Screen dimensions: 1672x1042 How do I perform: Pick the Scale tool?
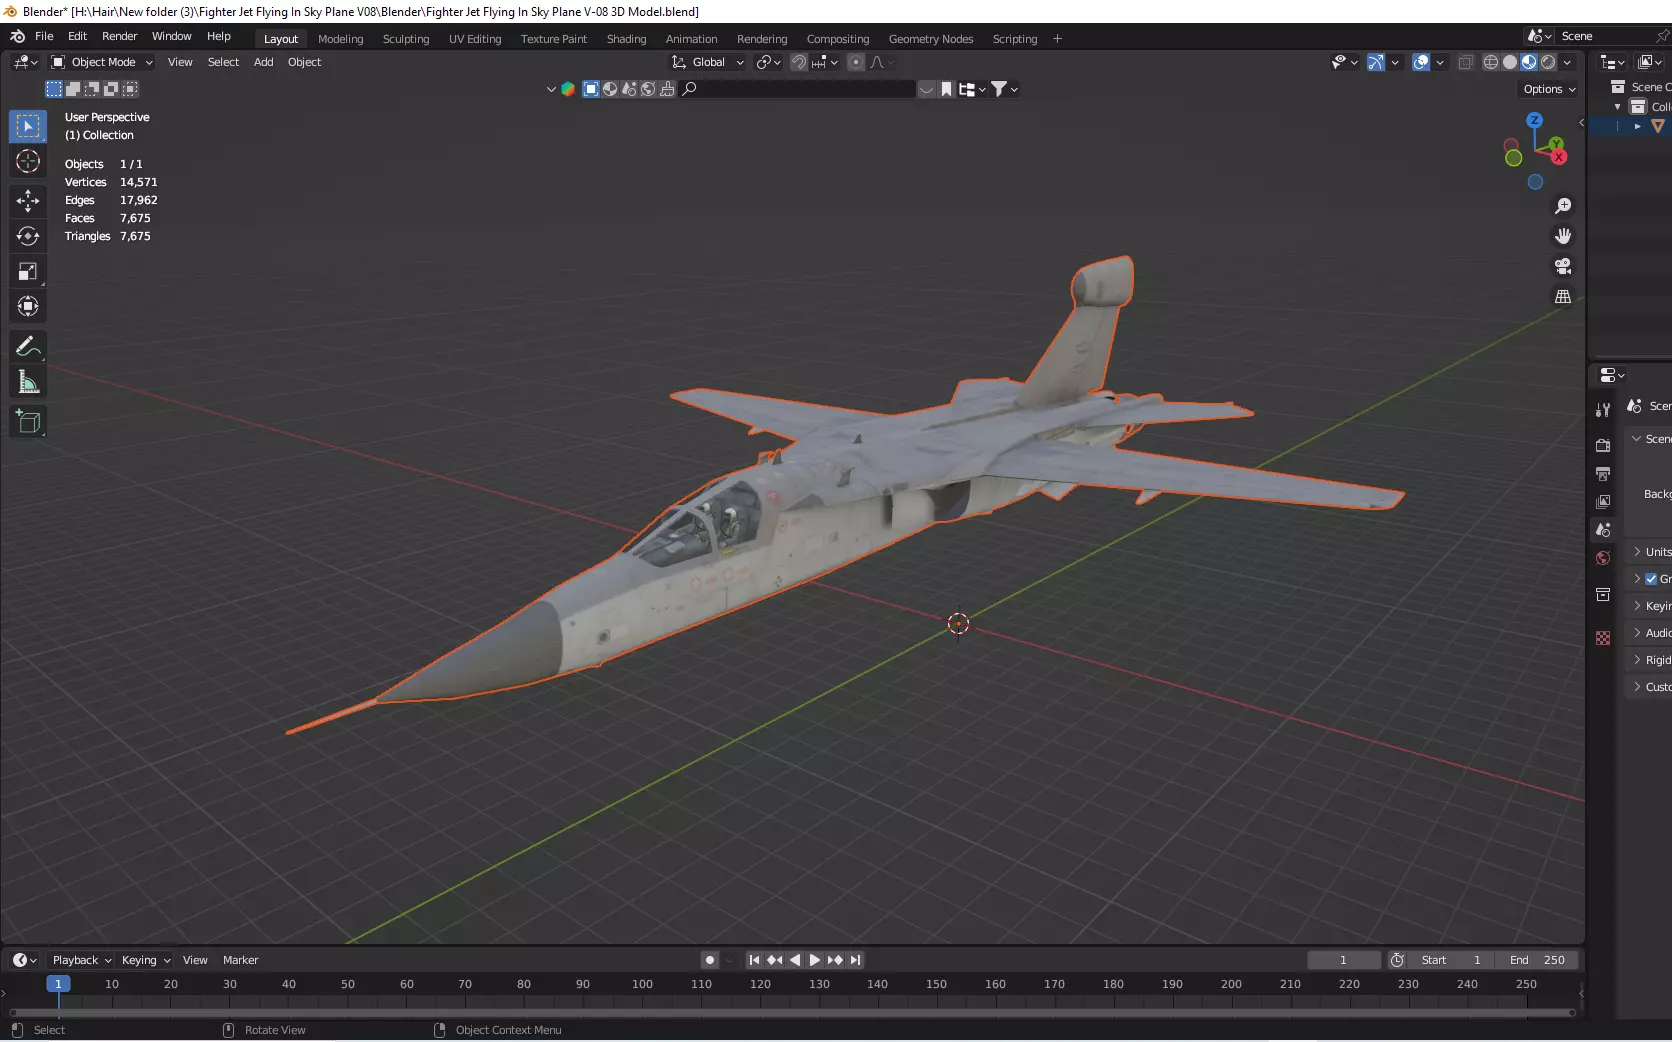[x=28, y=271]
